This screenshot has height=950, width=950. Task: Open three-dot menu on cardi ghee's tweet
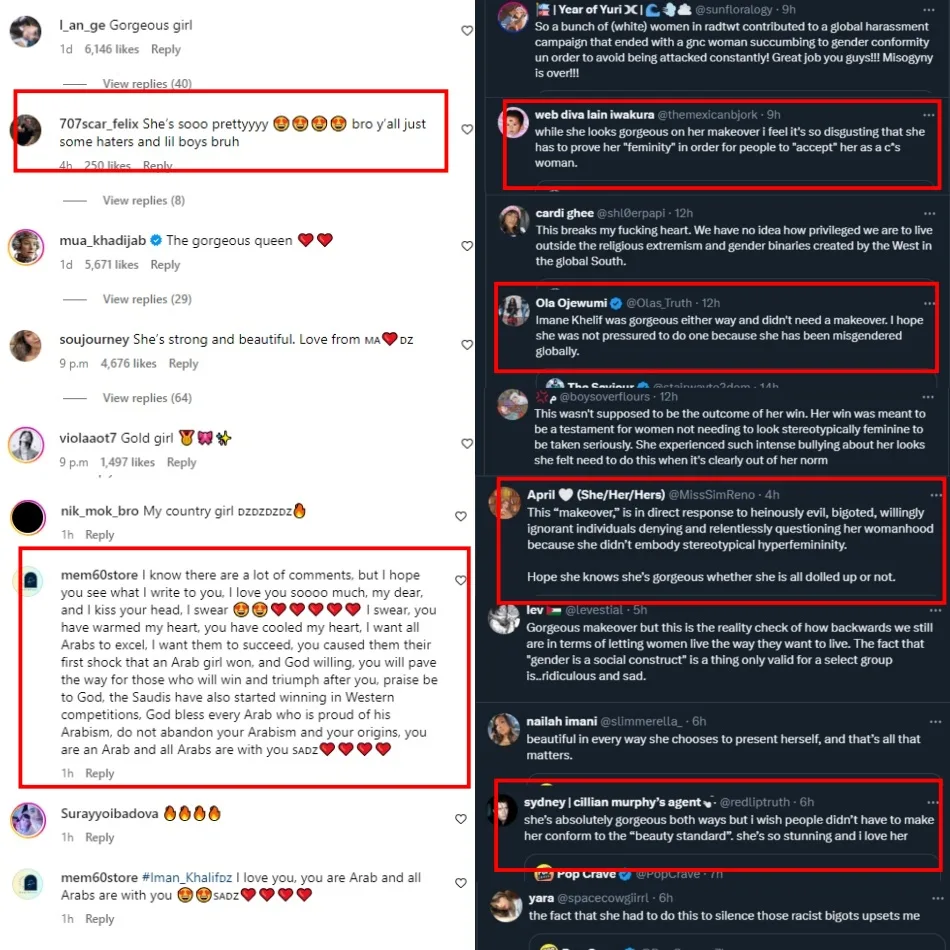929,213
